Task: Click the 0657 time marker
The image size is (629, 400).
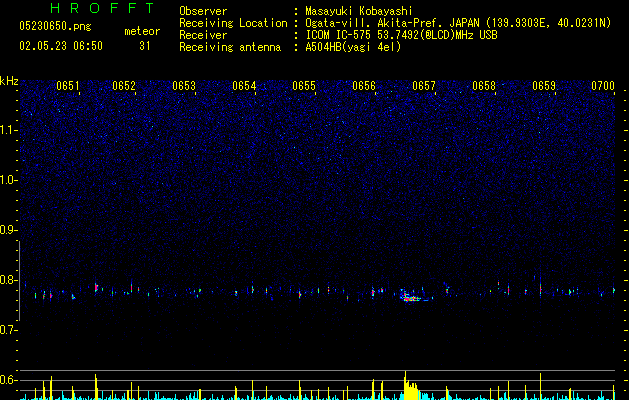Action: pyautogui.click(x=424, y=86)
